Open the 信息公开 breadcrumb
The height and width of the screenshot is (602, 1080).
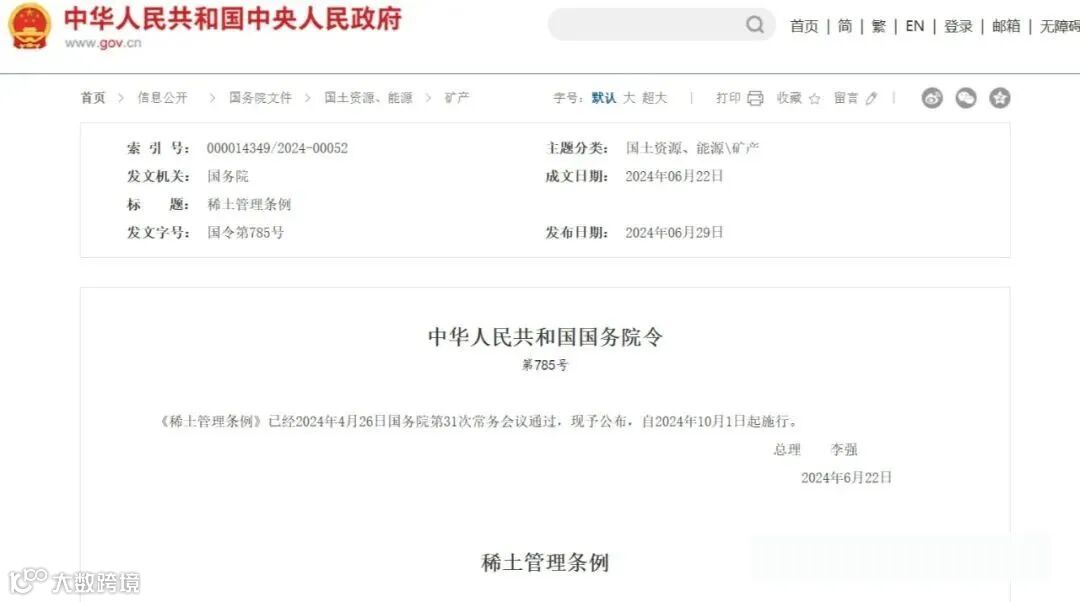(x=163, y=98)
